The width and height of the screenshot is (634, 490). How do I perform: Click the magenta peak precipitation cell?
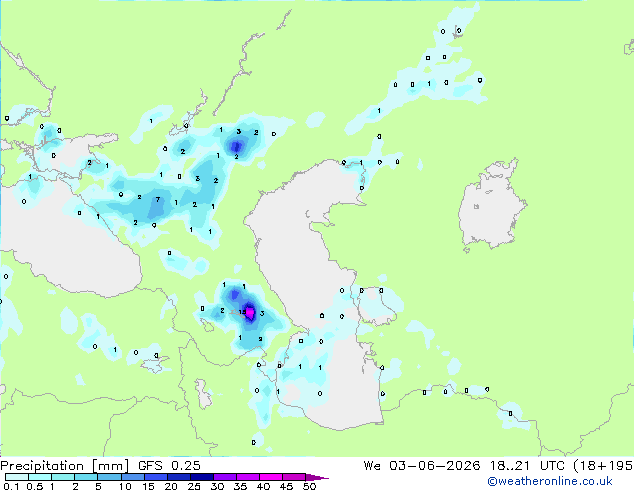250,313
